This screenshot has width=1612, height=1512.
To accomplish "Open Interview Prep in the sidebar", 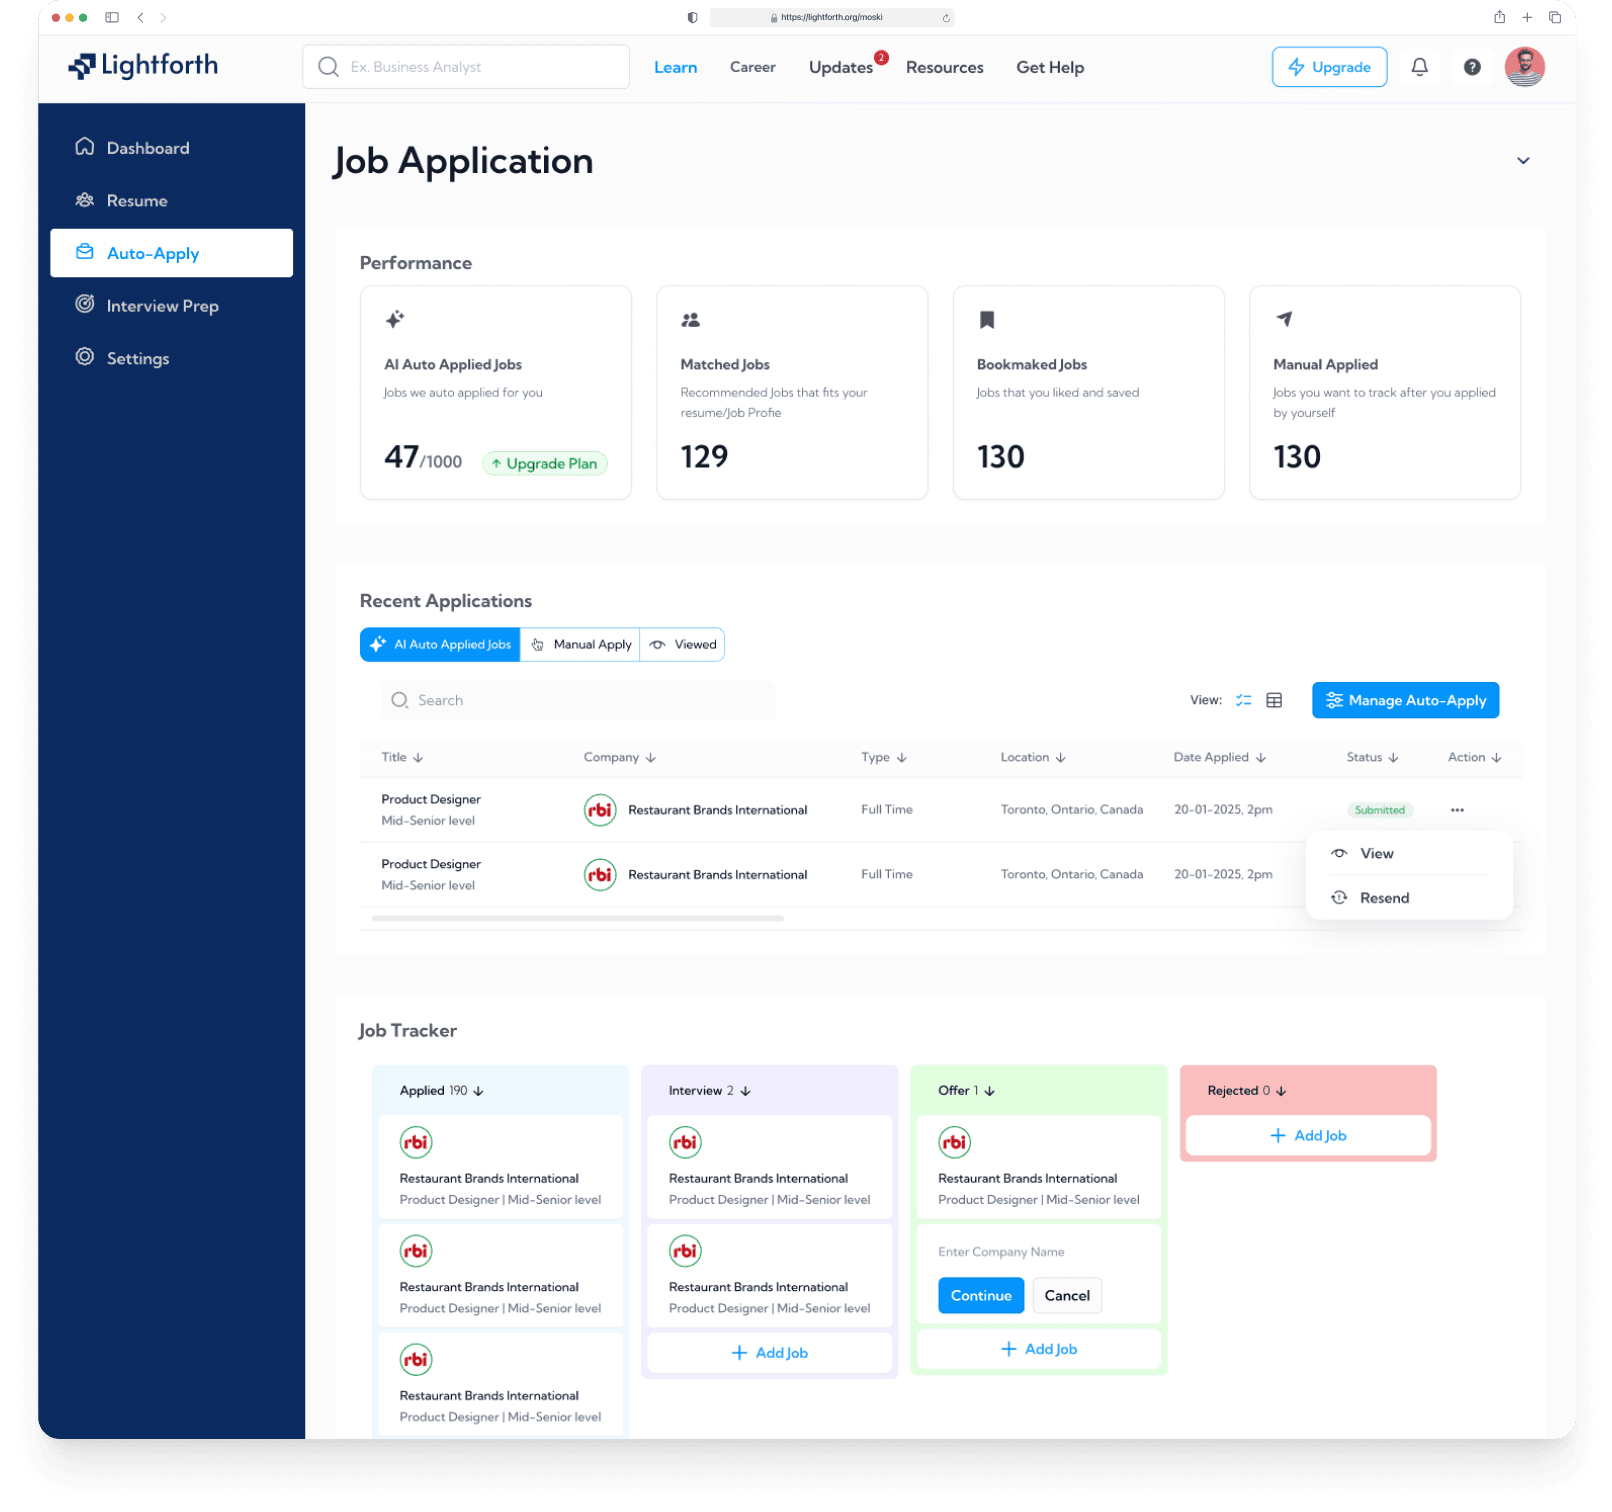I will [x=162, y=306].
